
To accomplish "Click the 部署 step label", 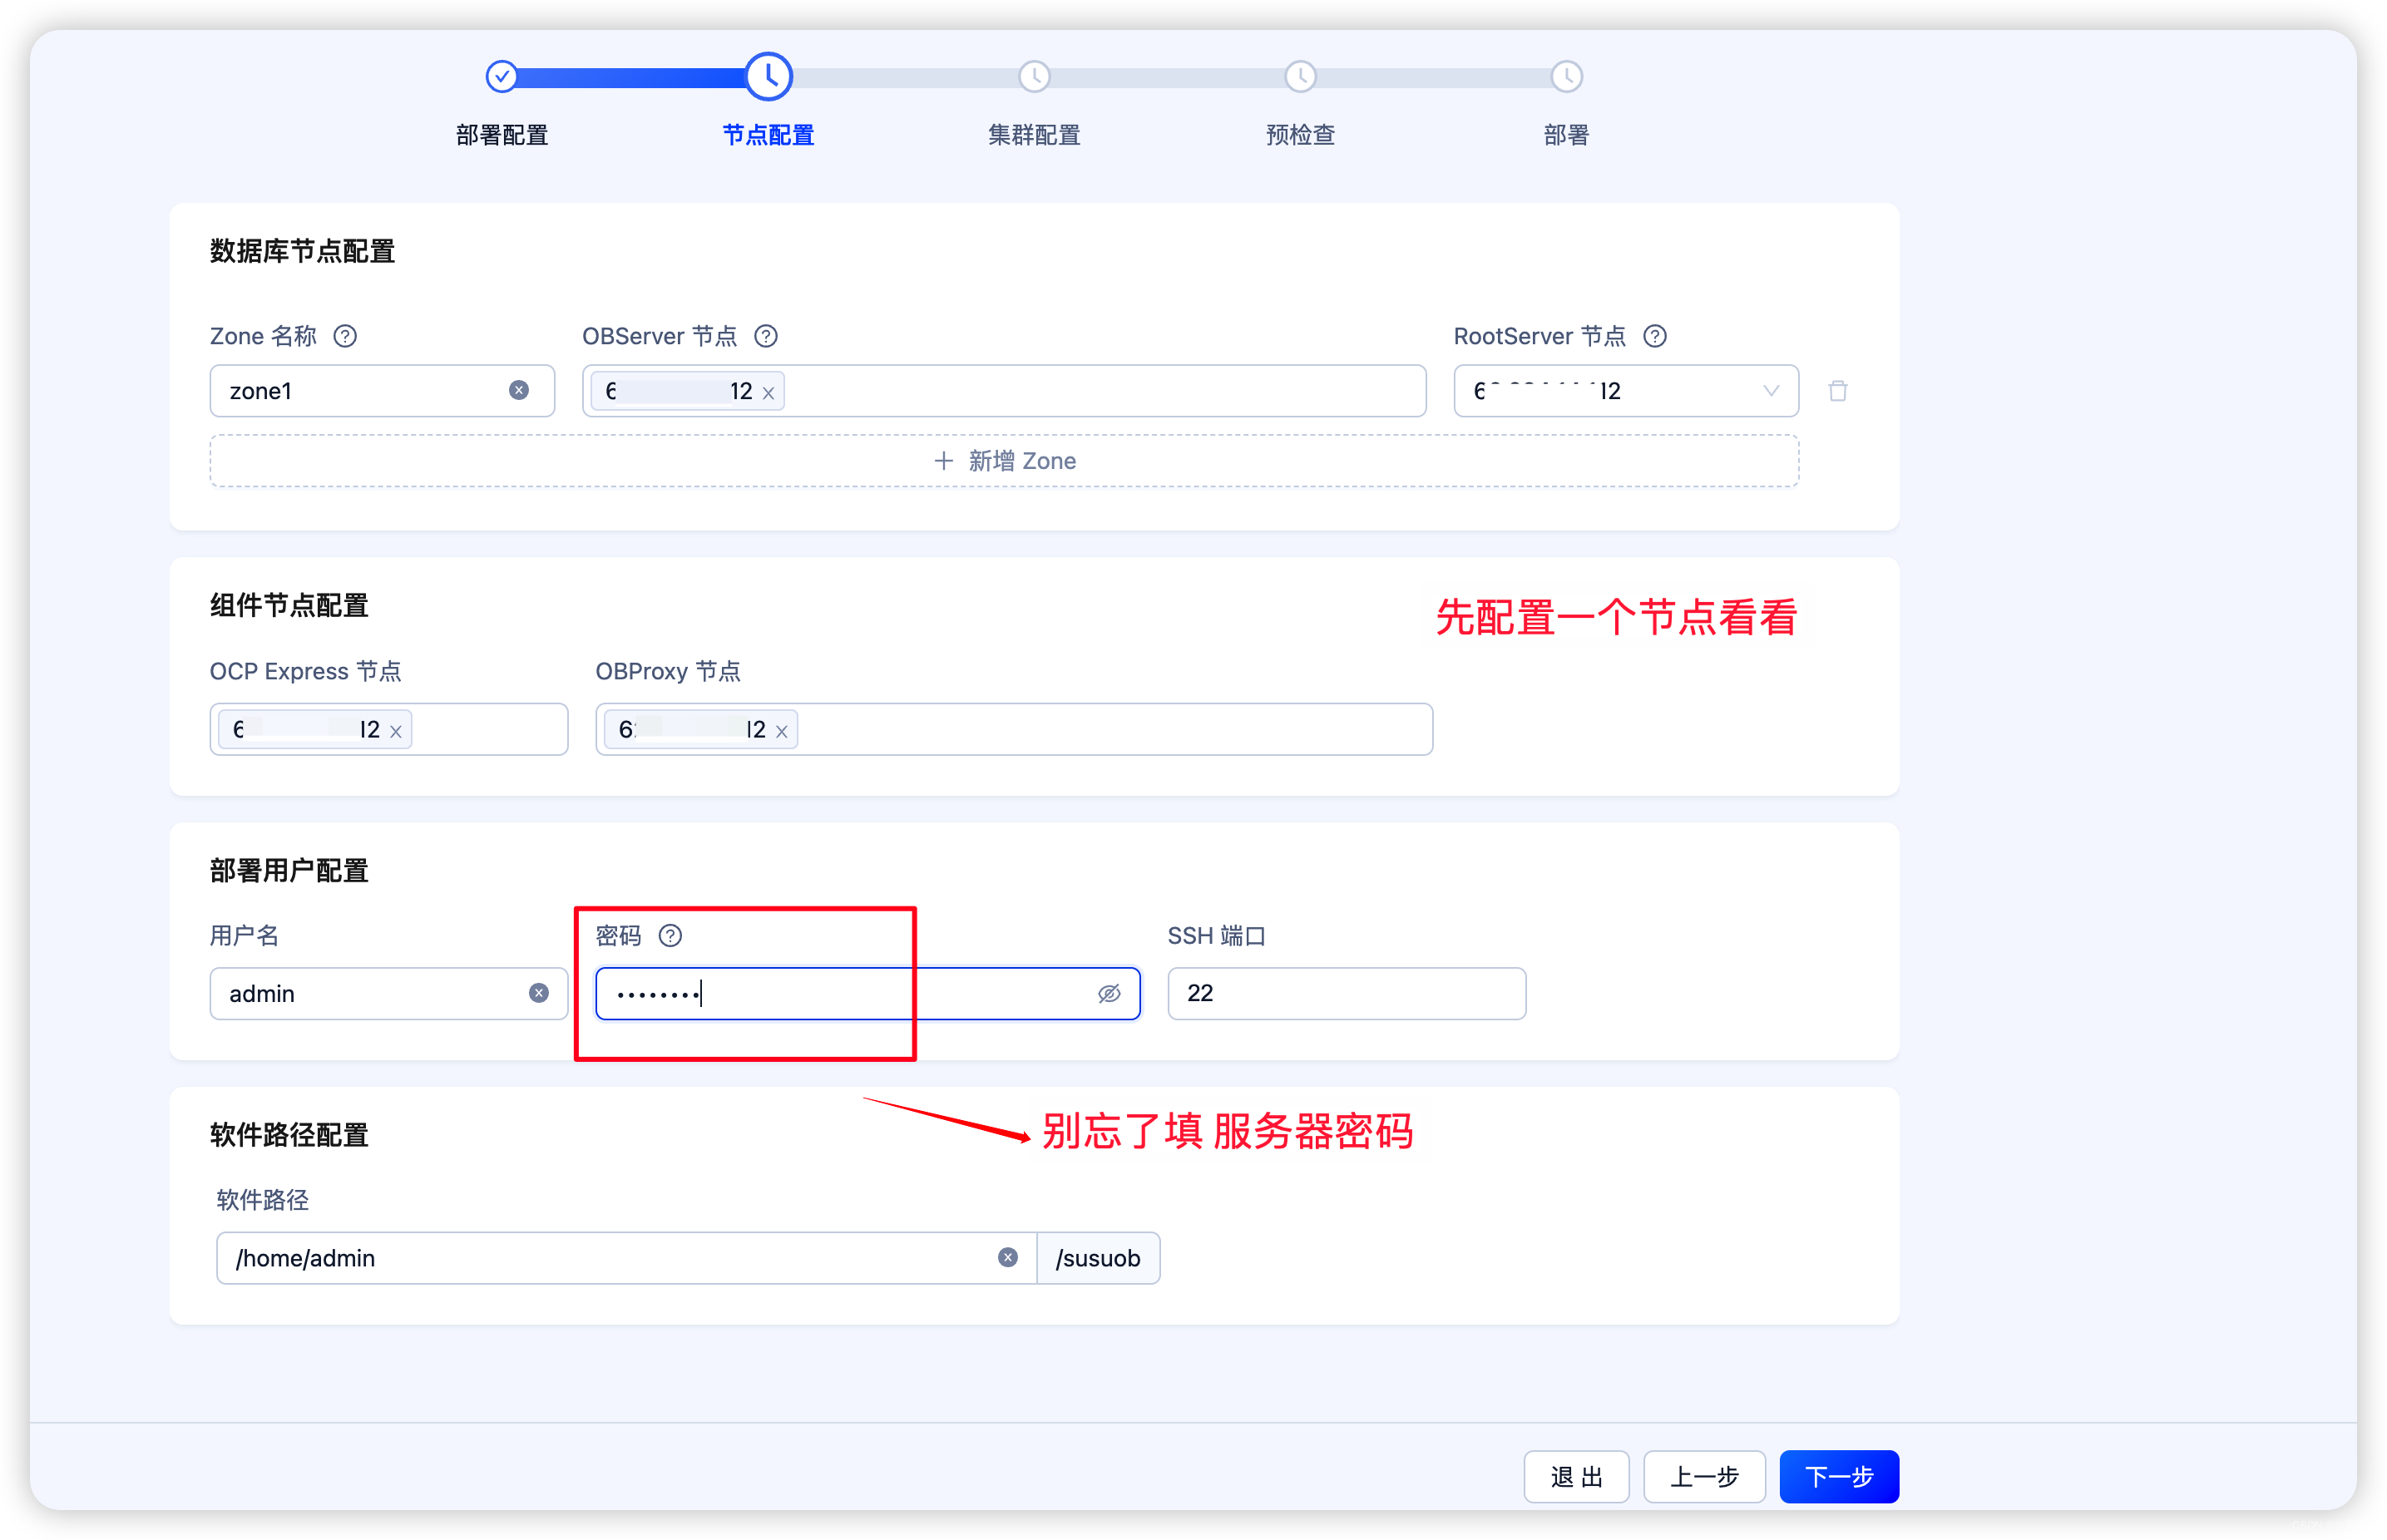I will (1566, 135).
